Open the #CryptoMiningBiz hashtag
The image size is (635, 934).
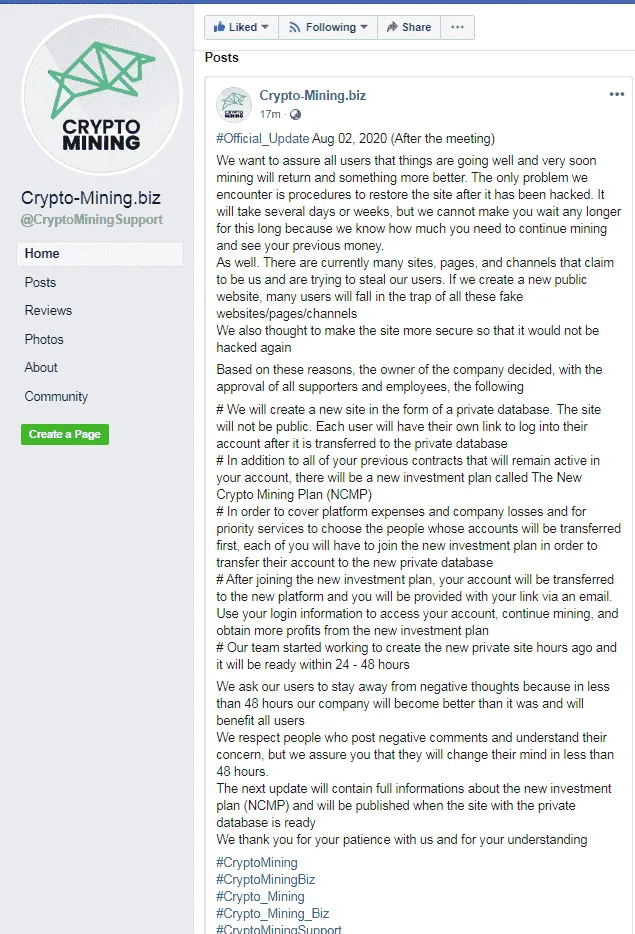pos(266,880)
